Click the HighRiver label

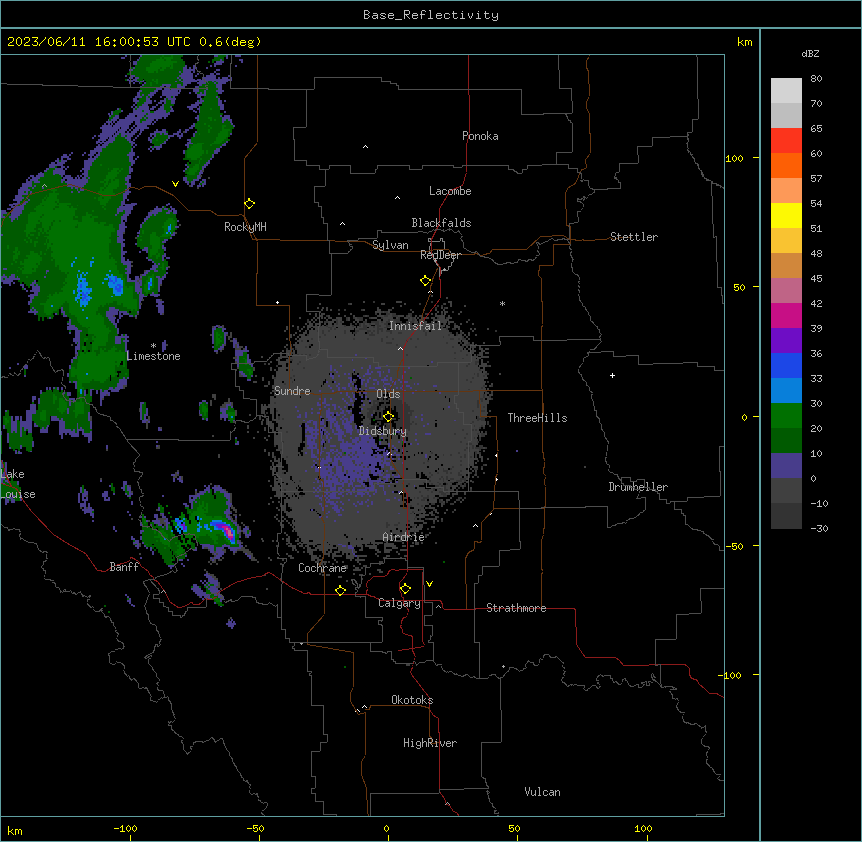click(430, 743)
